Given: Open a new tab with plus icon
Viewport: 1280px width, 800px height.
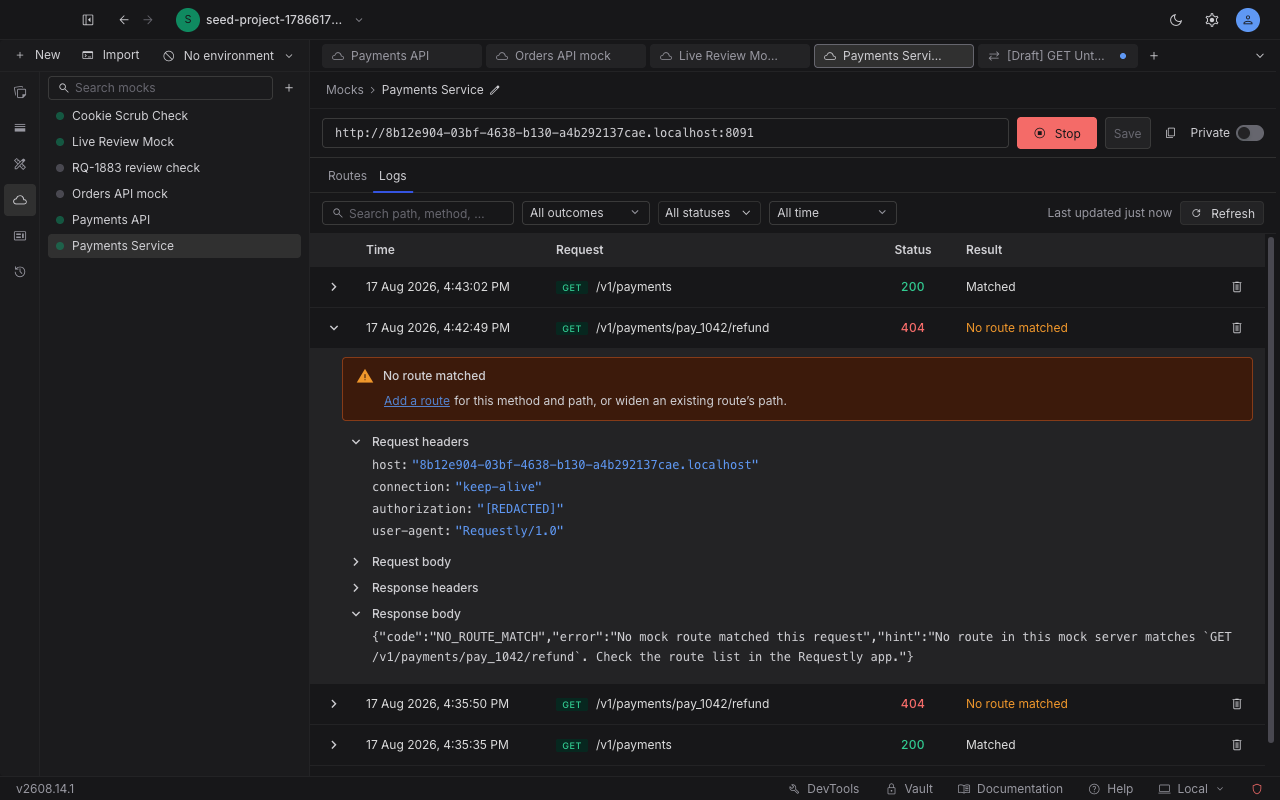Looking at the screenshot, I should coord(1154,56).
